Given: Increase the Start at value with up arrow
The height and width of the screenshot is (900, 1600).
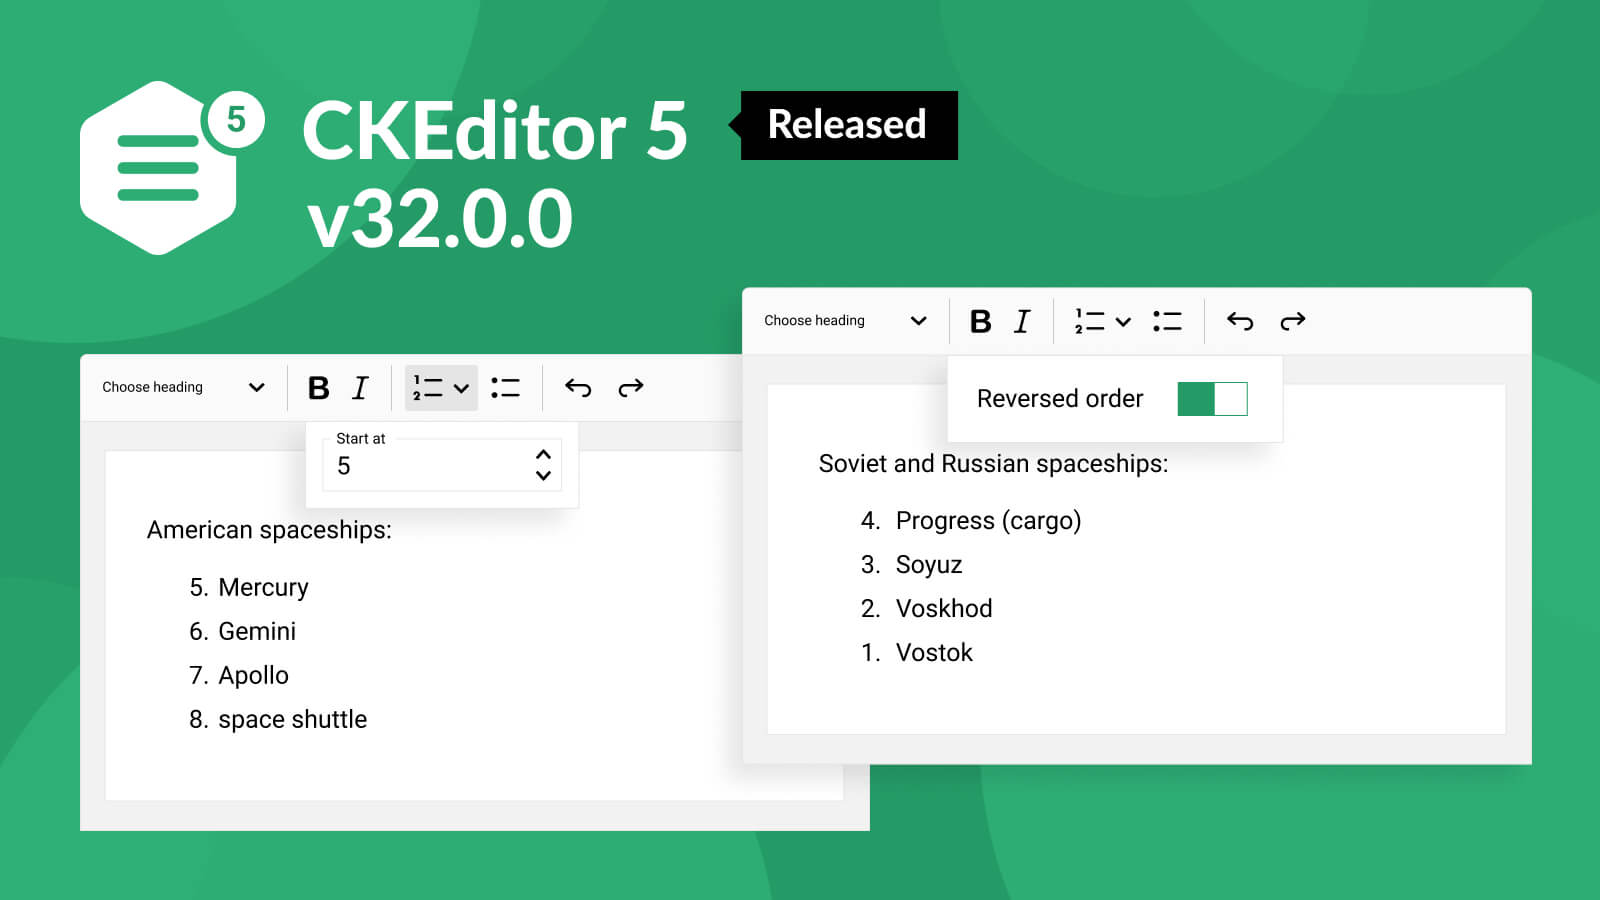Looking at the screenshot, I should click(x=543, y=454).
